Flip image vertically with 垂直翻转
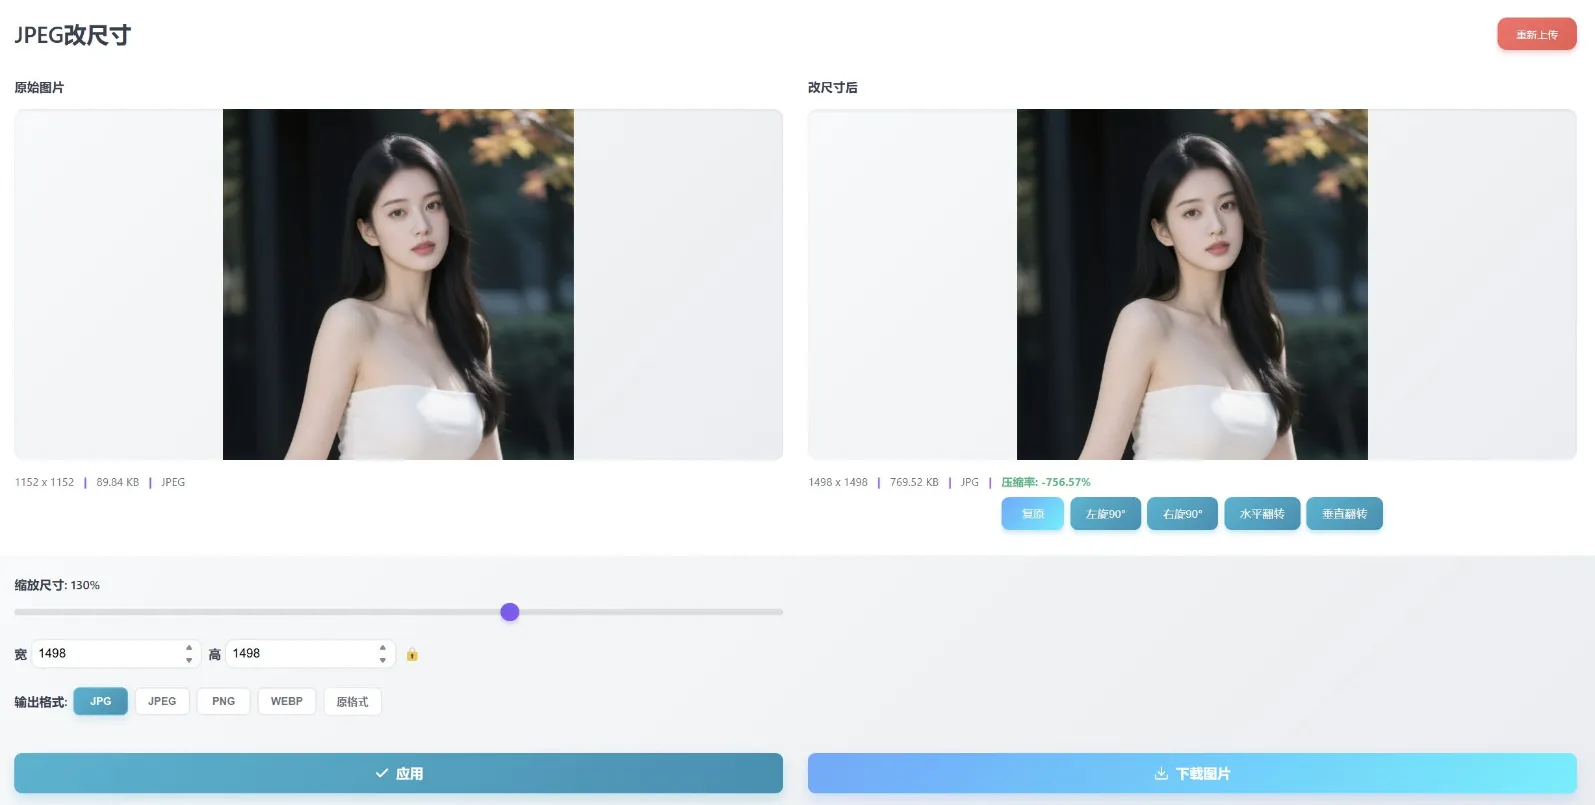 pos(1344,514)
